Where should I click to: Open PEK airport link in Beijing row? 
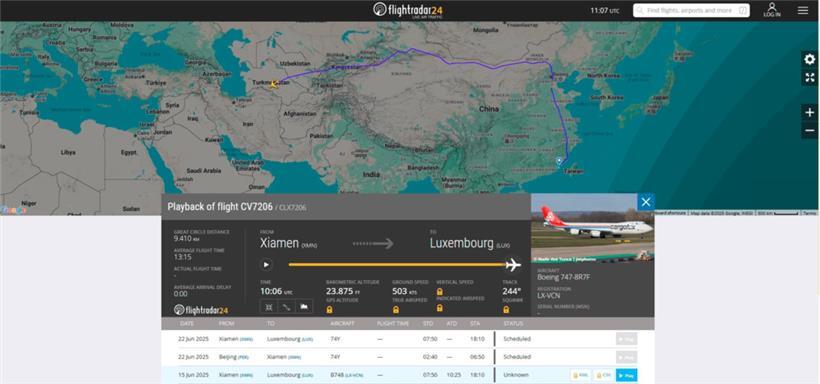pyautogui.click(x=244, y=357)
